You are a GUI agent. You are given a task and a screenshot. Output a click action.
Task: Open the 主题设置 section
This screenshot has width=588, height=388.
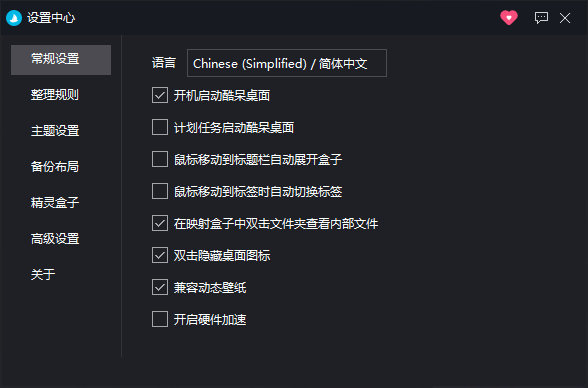55,131
